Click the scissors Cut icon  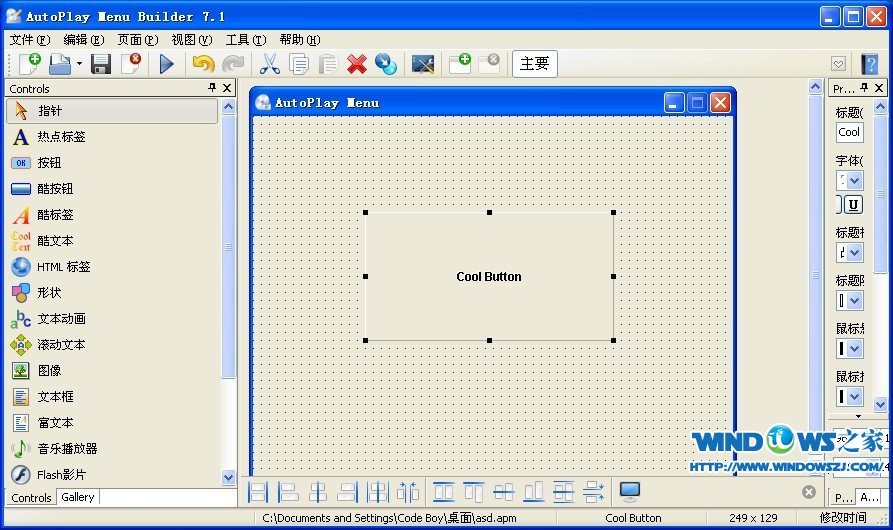[269, 64]
